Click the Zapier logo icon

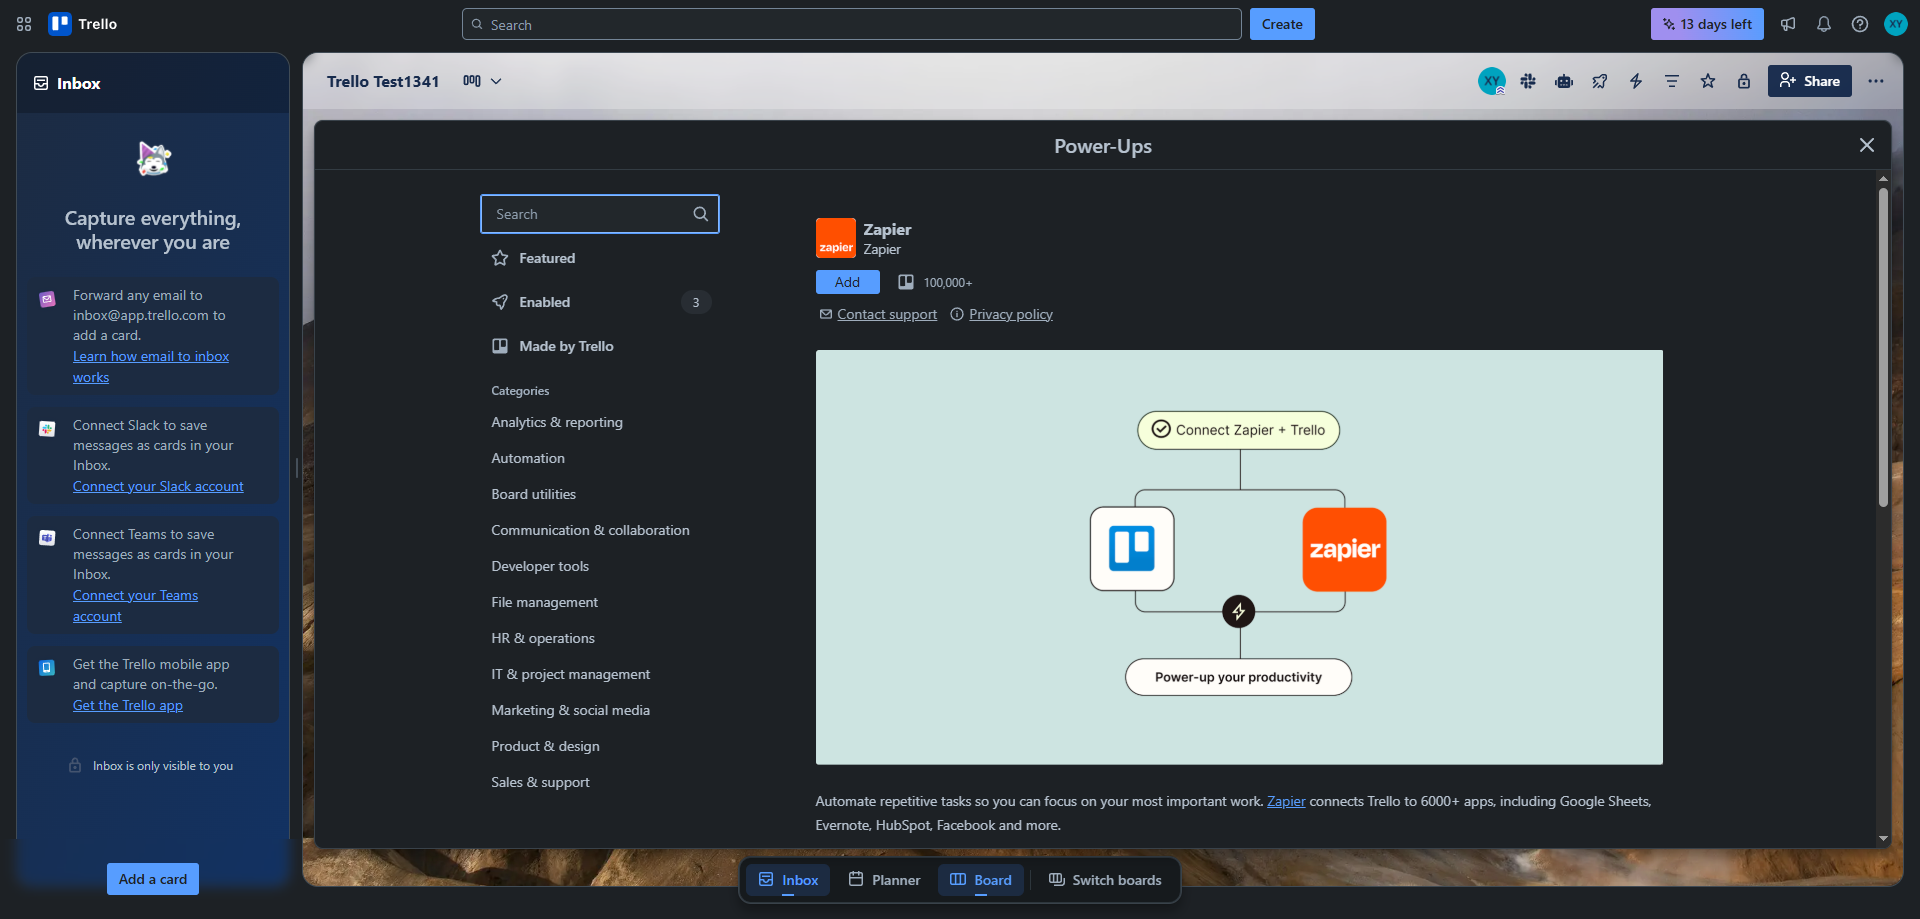coord(836,238)
